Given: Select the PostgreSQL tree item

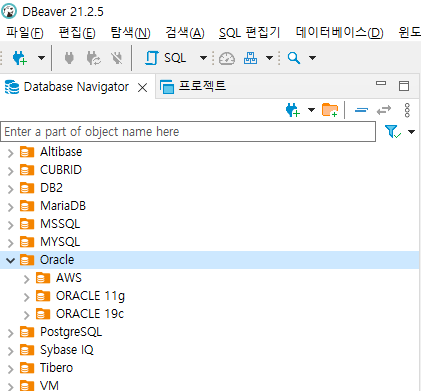Looking at the screenshot, I should tap(71, 332).
